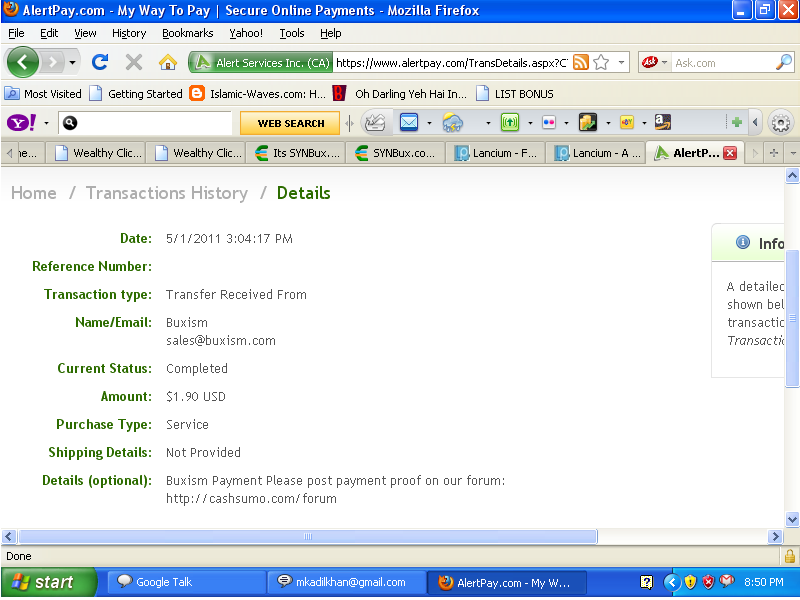Open Google Talk from the taskbar
The image size is (800, 600).
point(187,582)
